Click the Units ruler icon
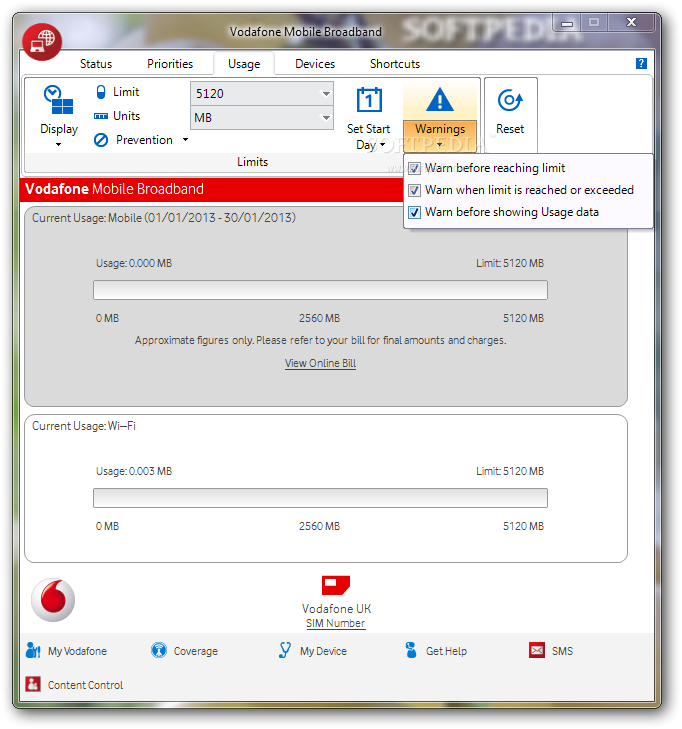Viewport: 682px width, 729px height. click(101, 116)
